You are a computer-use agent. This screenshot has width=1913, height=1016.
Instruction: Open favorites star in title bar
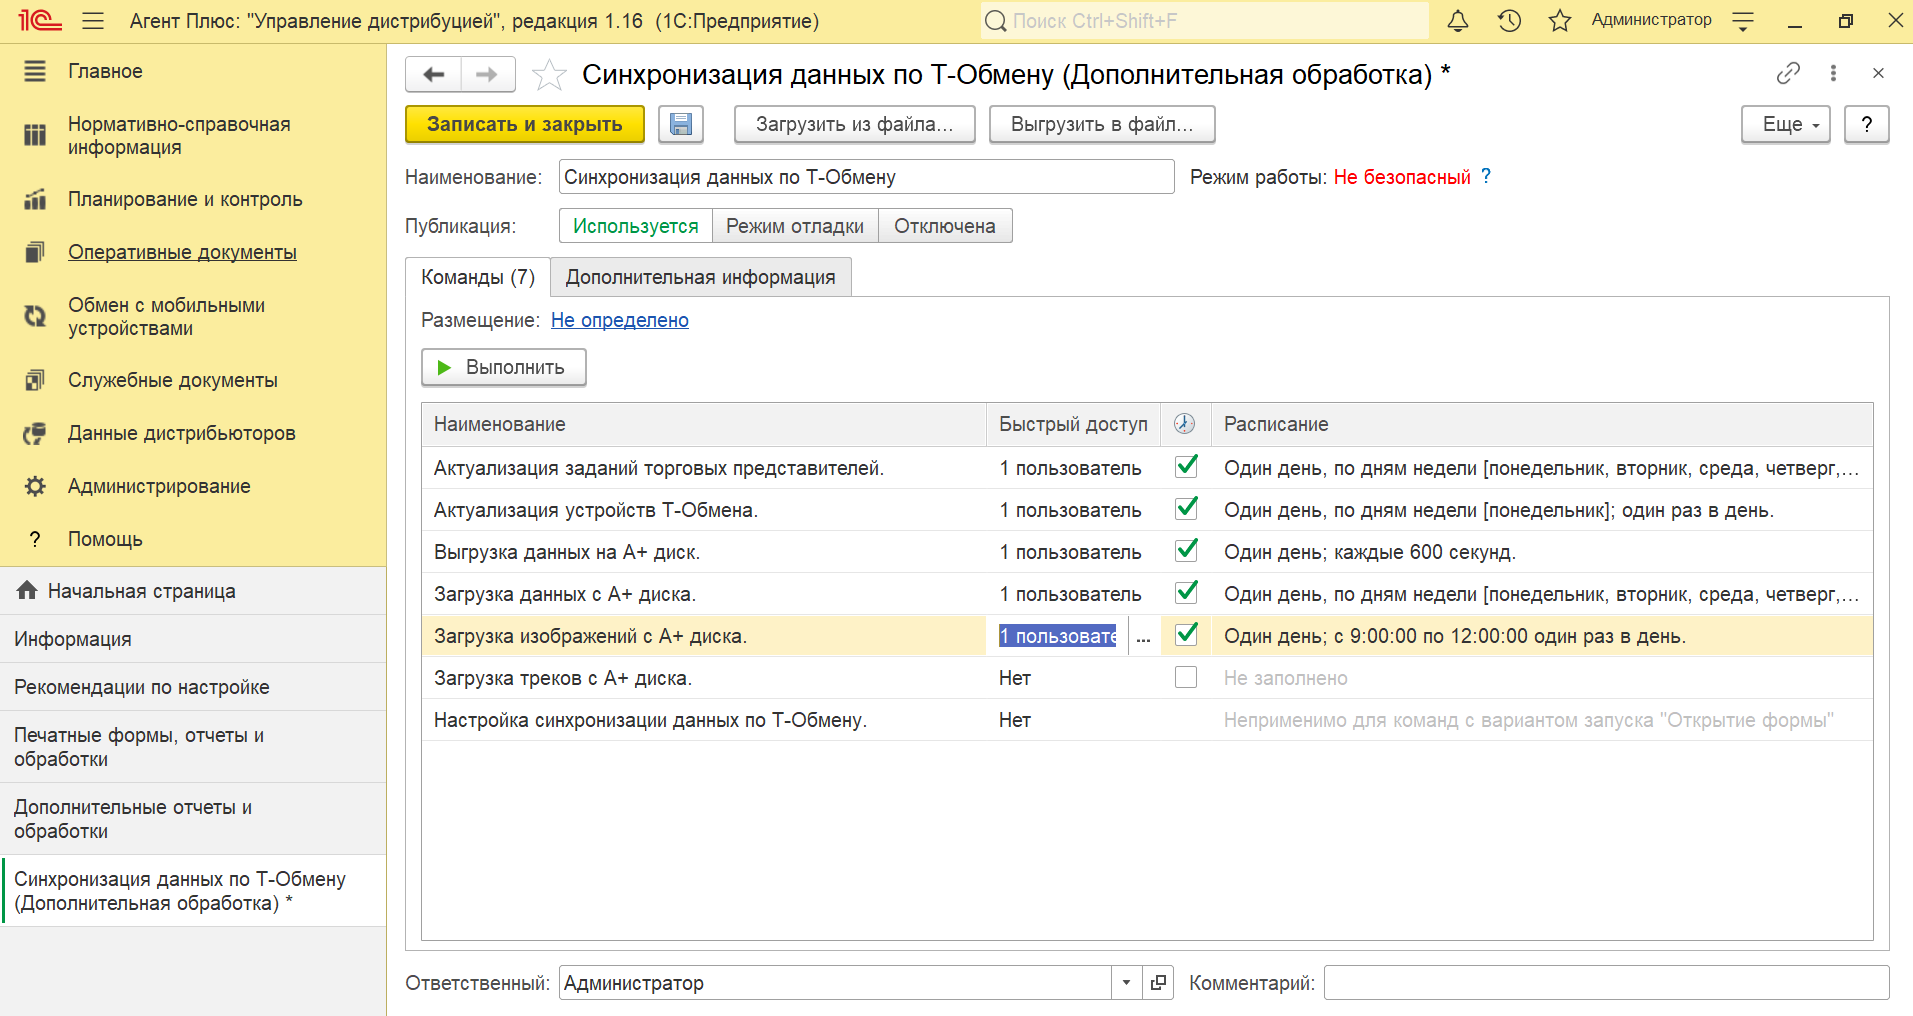1560,20
